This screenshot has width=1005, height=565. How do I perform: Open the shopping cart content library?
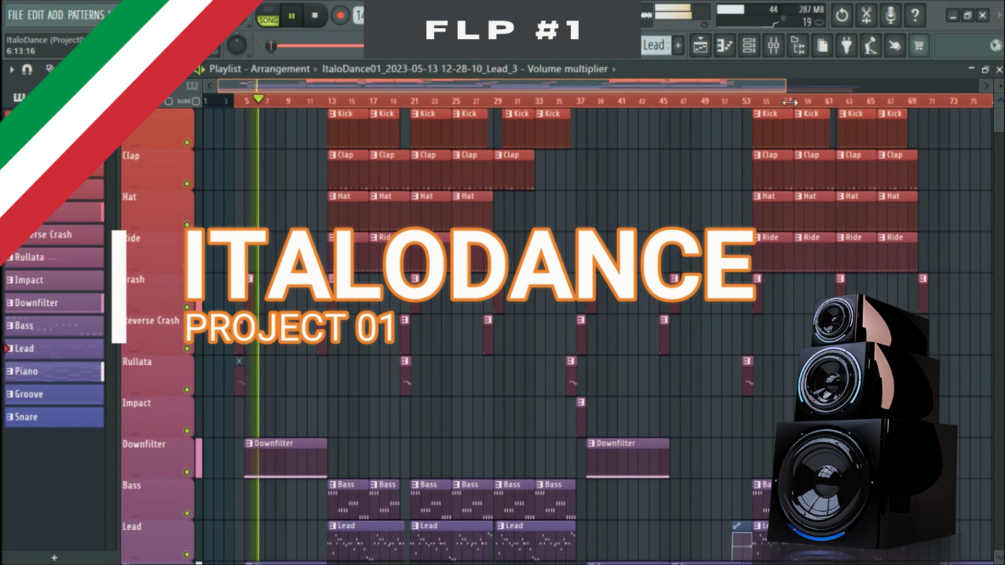pyautogui.click(x=919, y=45)
